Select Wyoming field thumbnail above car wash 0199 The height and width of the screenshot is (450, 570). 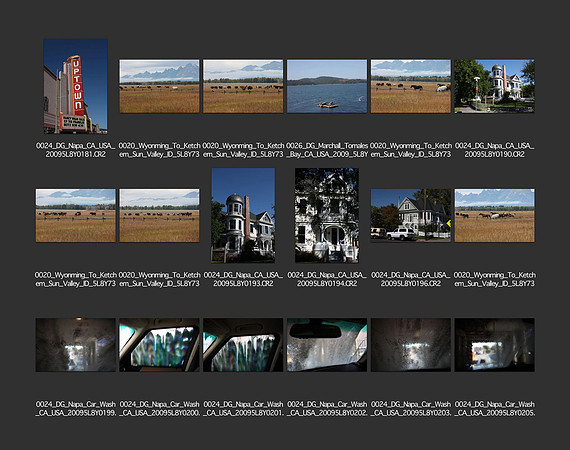point(76,215)
